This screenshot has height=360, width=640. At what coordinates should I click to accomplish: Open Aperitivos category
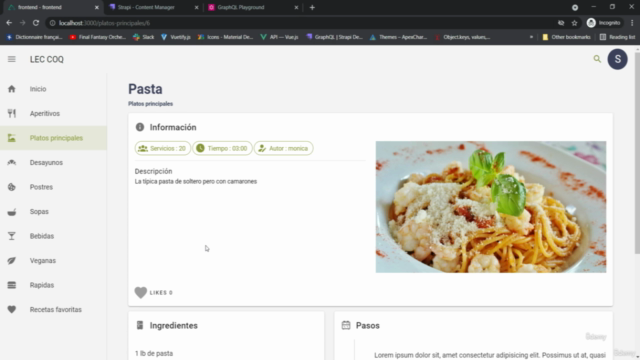pyautogui.click(x=45, y=113)
